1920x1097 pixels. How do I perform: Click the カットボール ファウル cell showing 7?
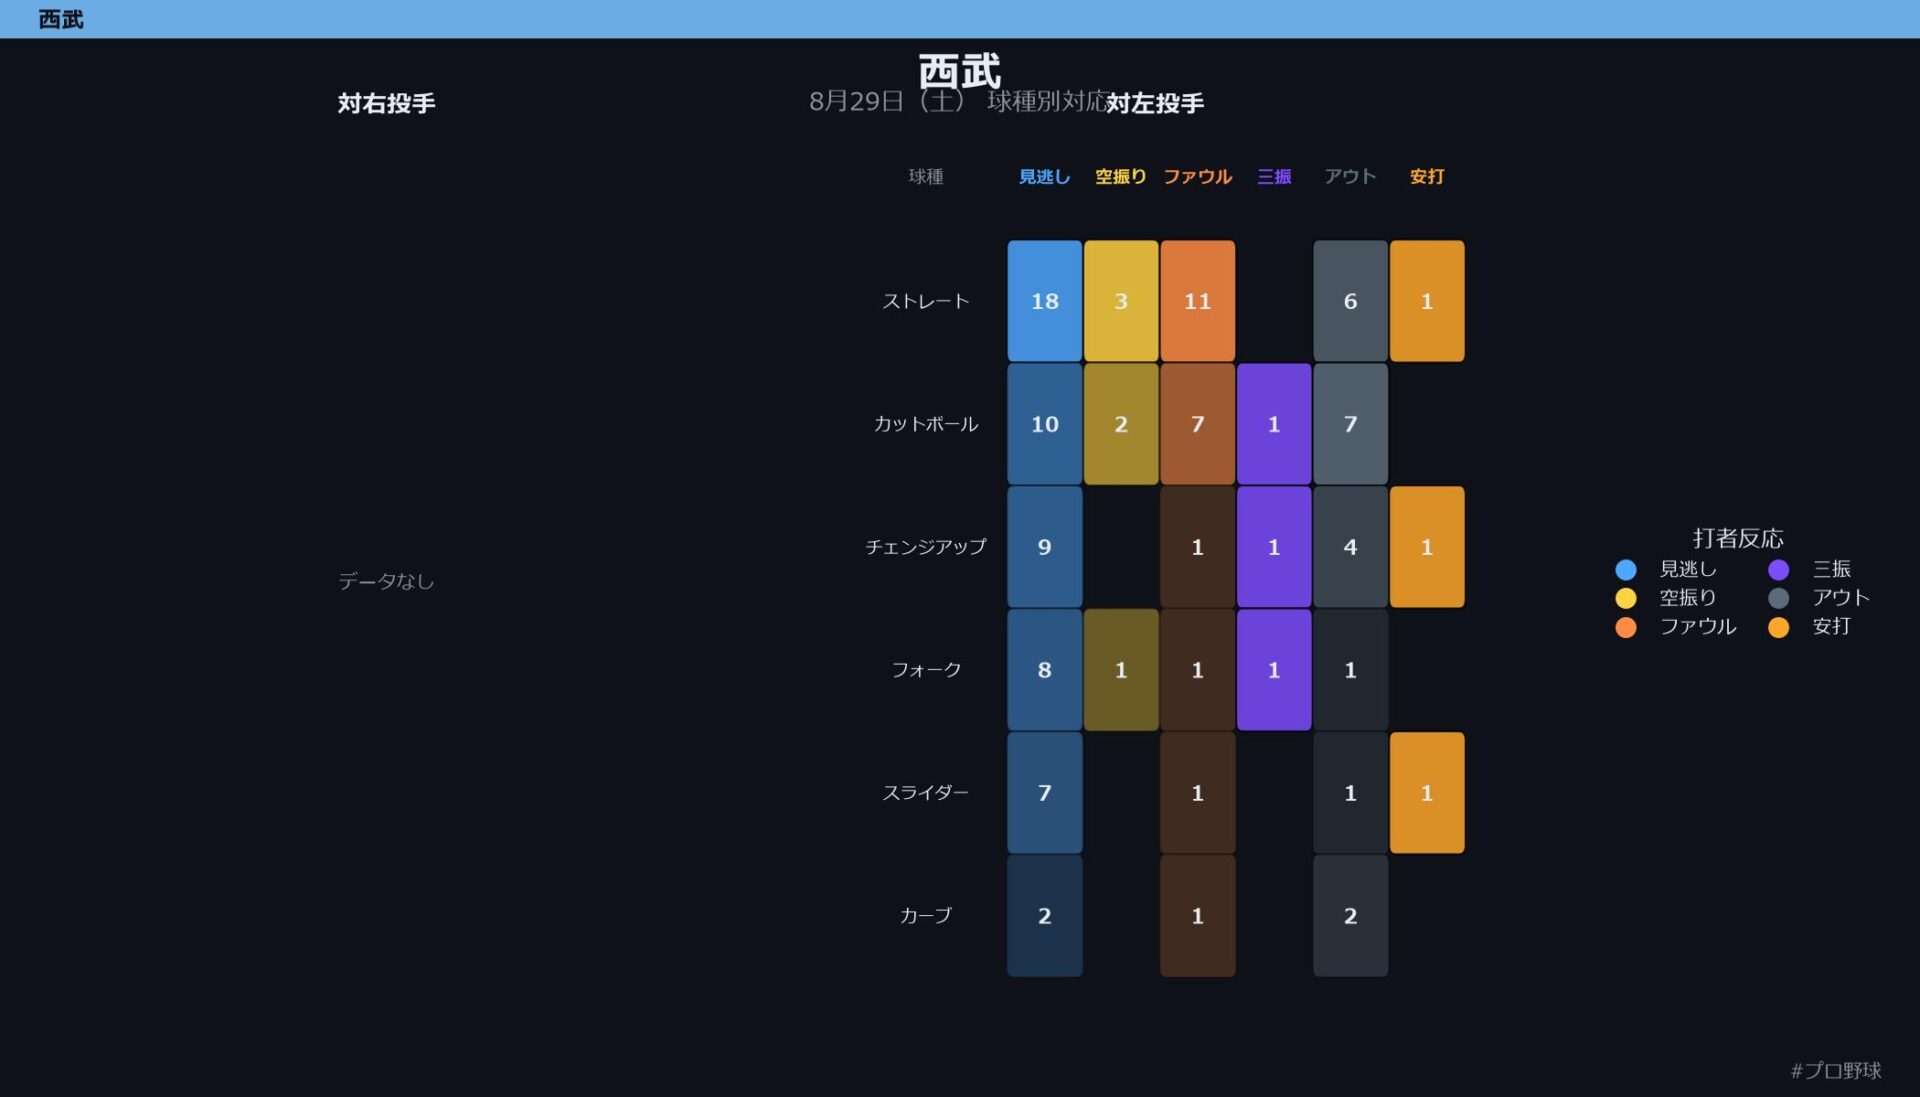[1197, 424]
